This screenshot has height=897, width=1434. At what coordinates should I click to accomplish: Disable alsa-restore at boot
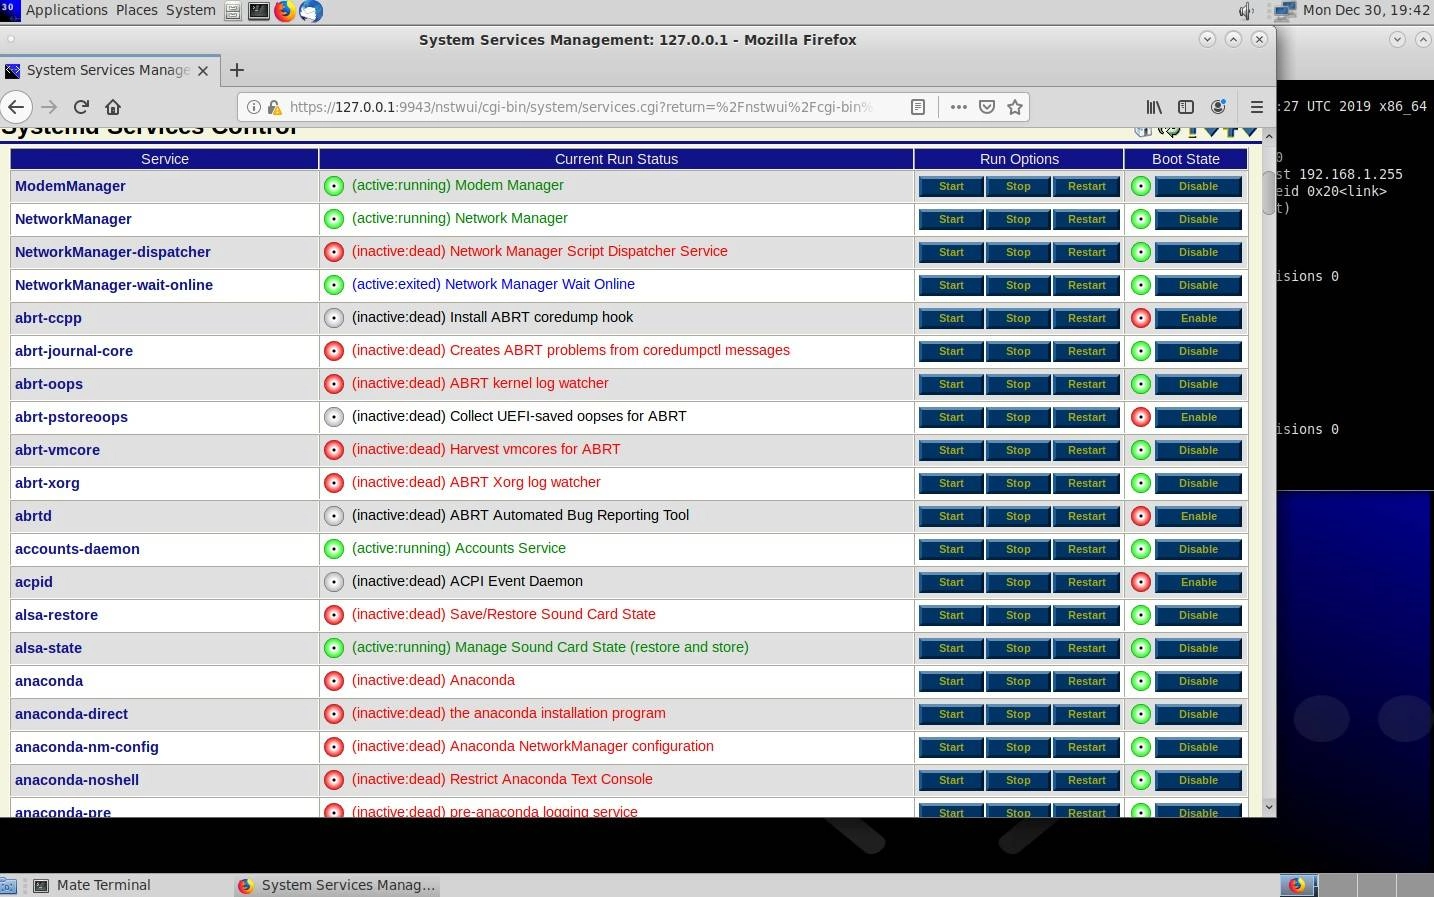coord(1198,615)
